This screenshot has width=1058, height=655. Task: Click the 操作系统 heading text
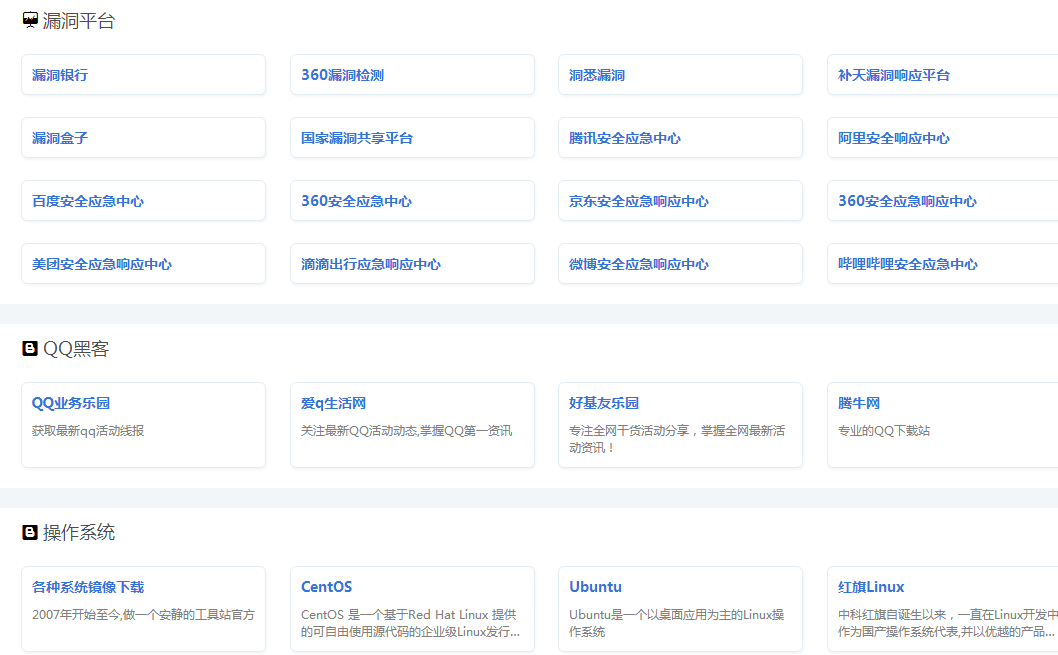click(x=79, y=533)
